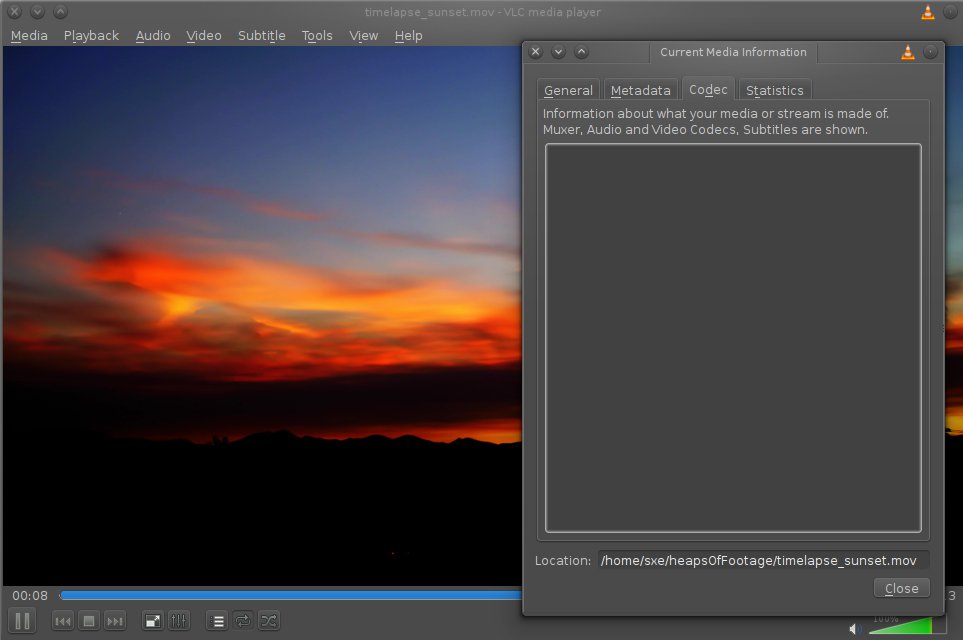Skip to next media track

115,621
